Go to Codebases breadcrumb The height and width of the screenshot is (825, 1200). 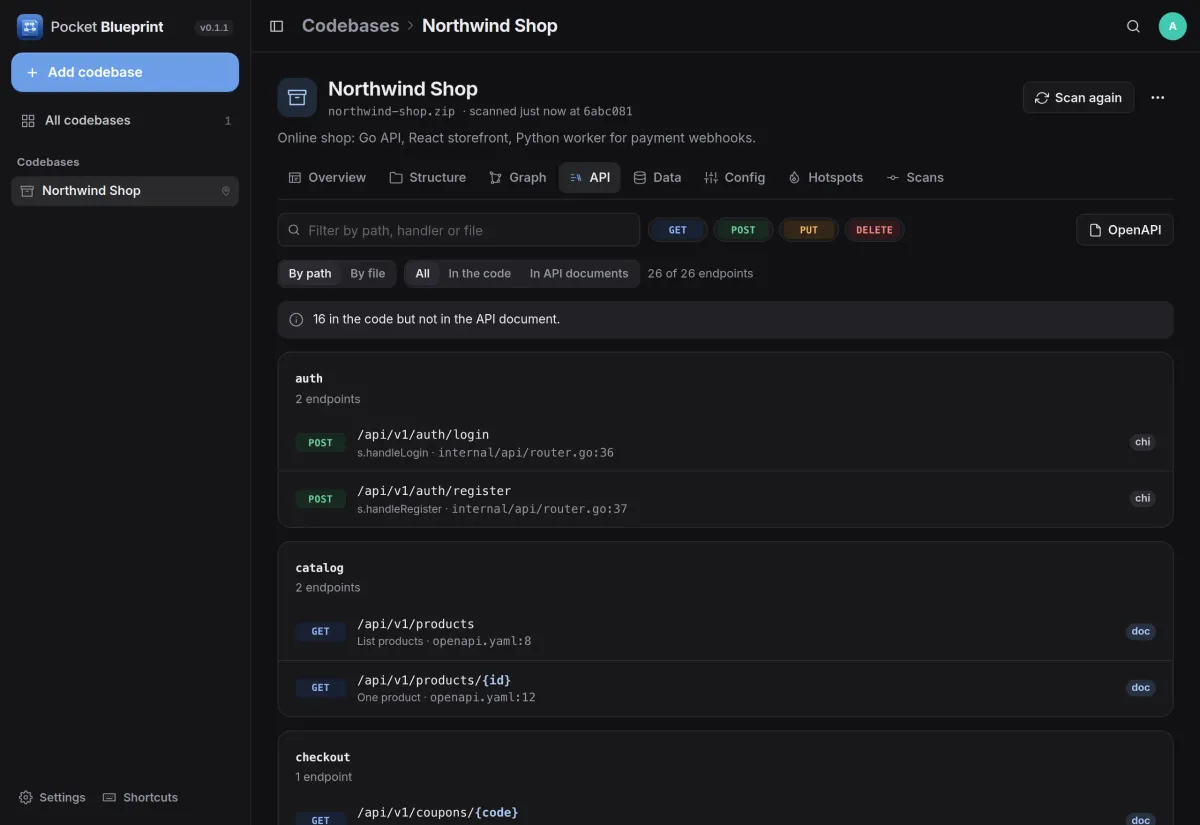pos(350,26)
